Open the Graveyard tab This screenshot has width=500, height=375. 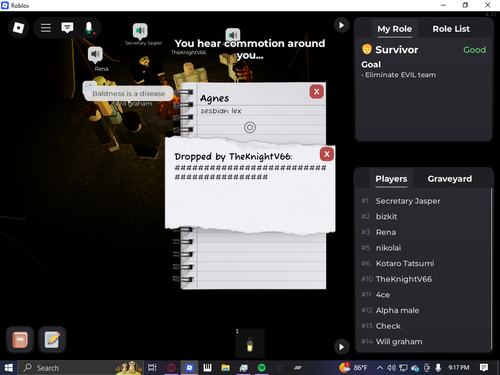pos(450,179)
